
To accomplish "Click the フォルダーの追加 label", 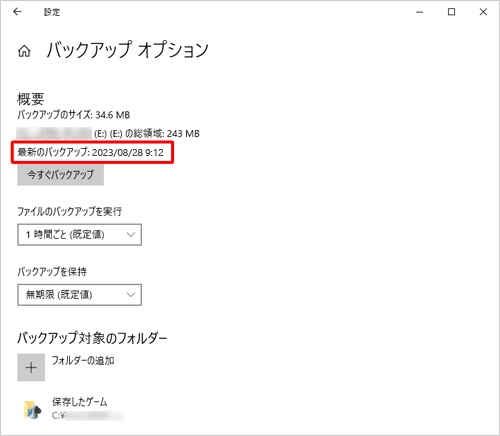I will [83, 360].
